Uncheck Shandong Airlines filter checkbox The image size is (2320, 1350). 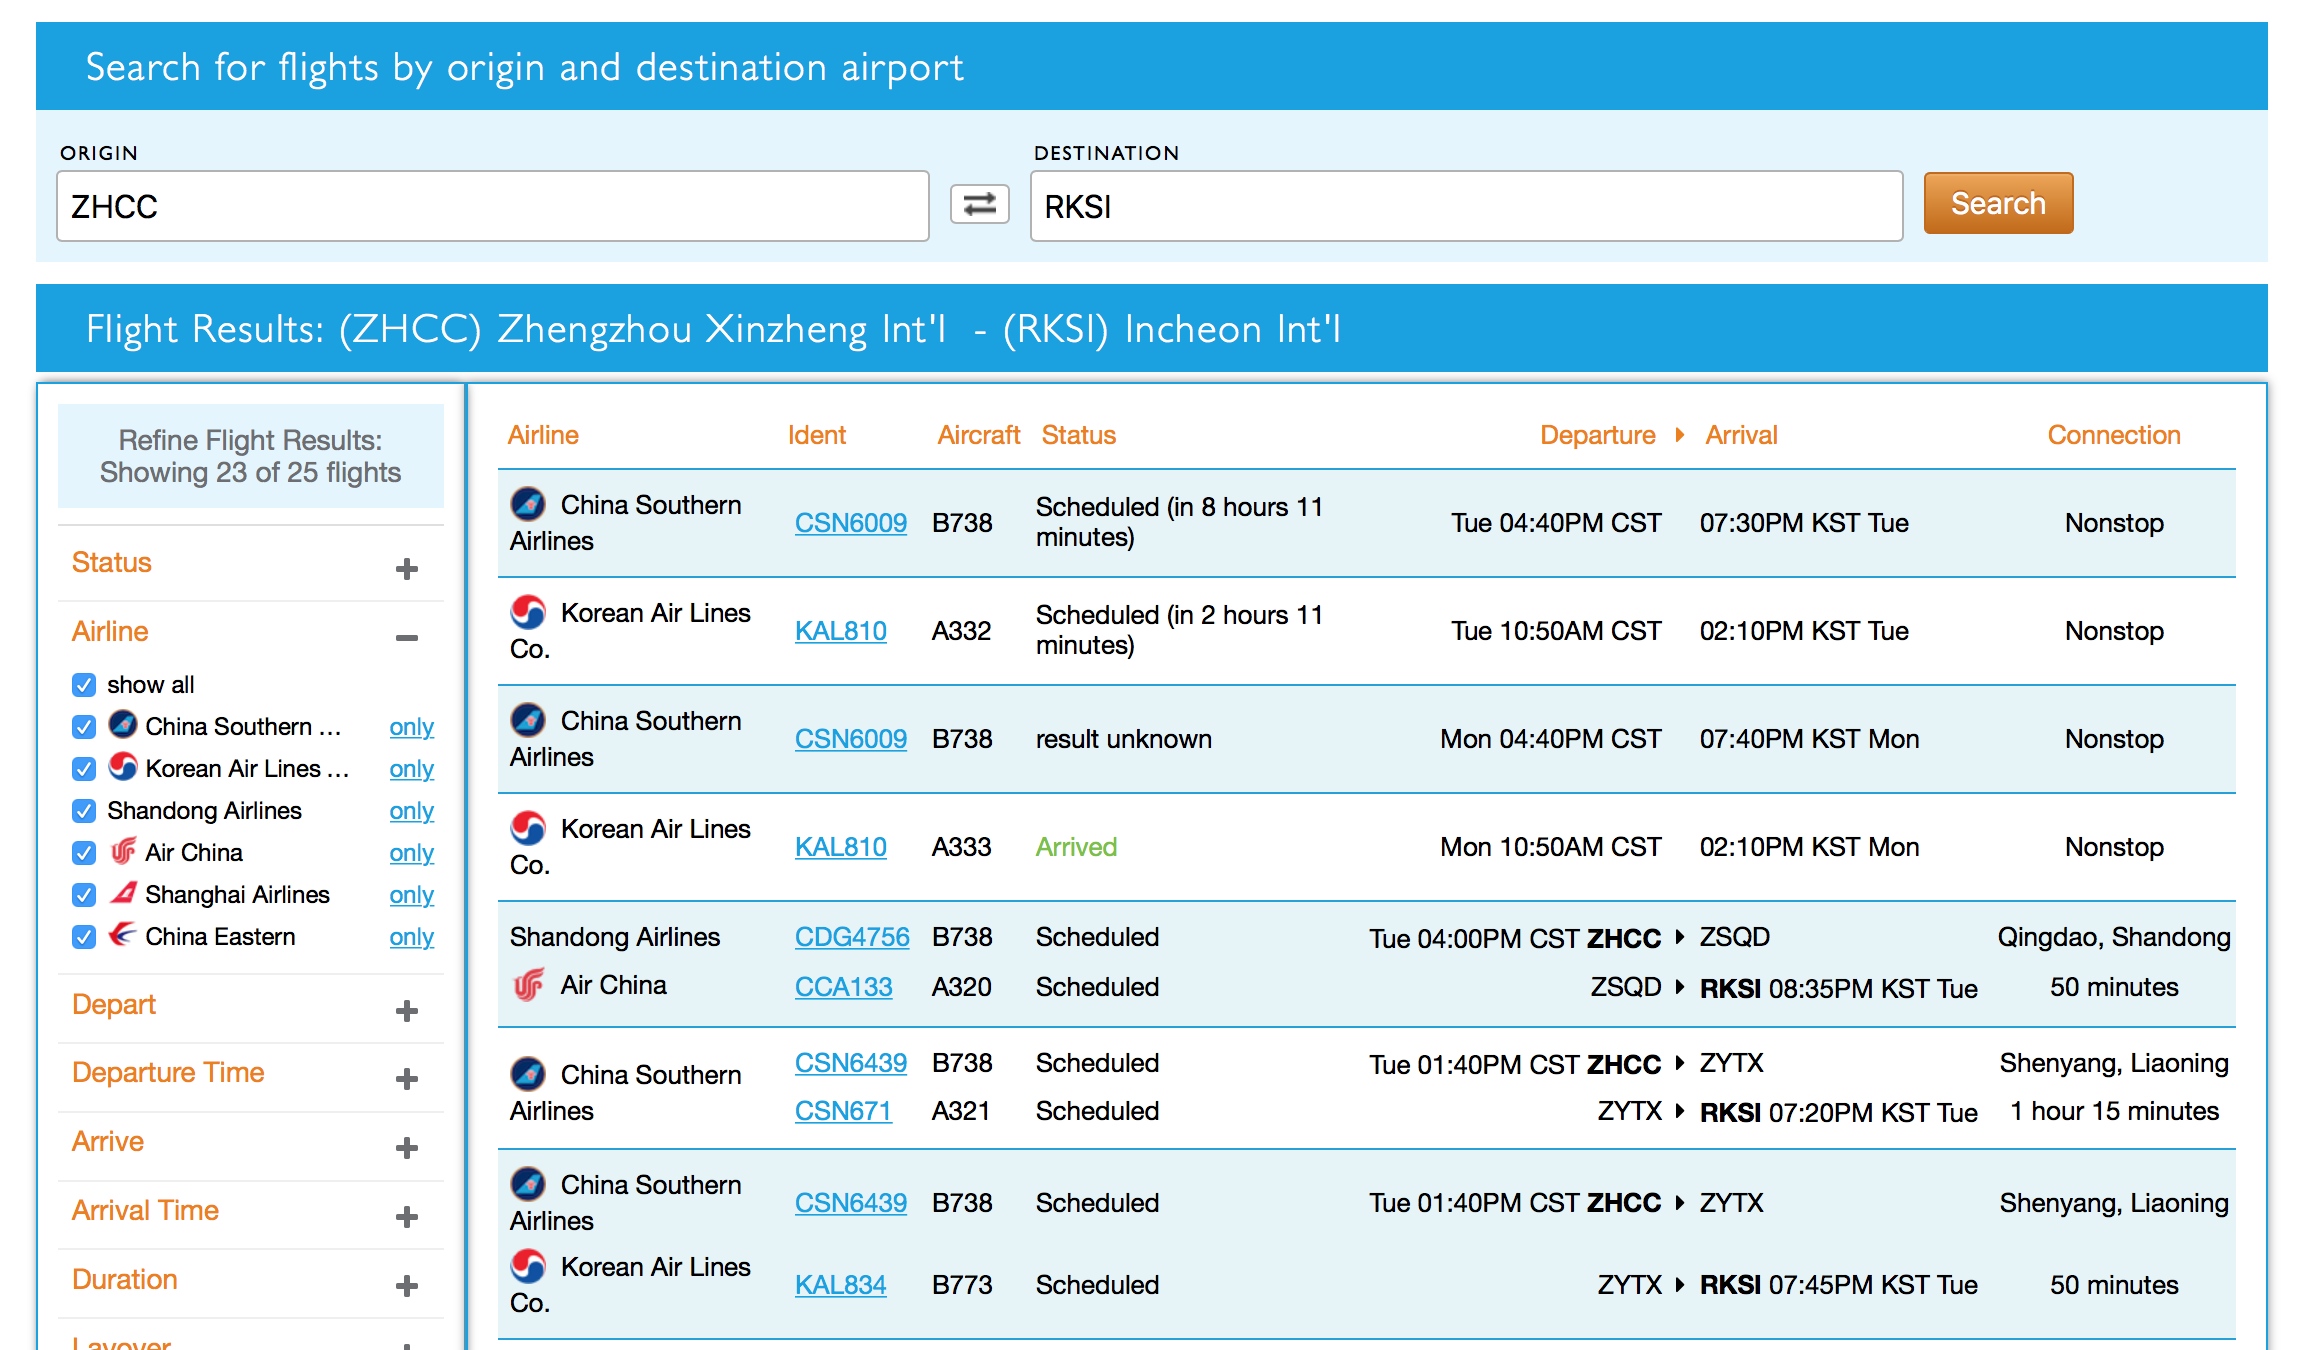tap(84, 811)
